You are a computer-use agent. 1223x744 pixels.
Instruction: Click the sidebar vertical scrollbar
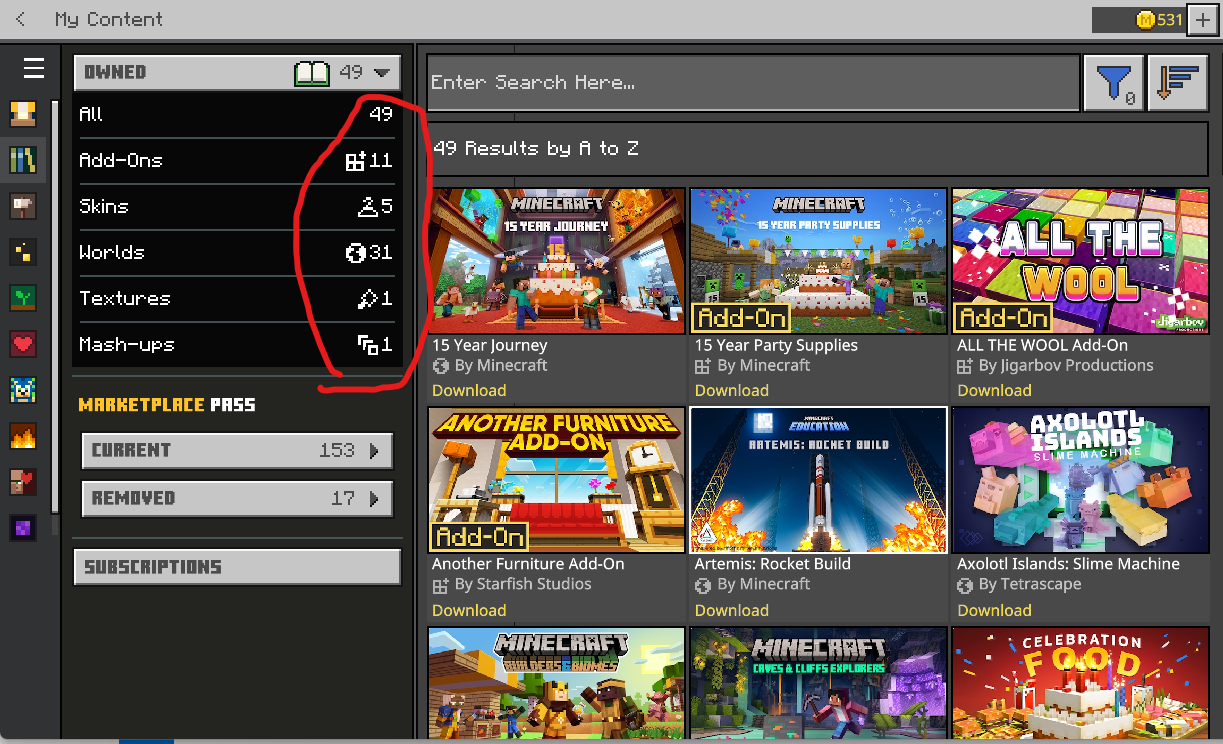coord(55,308)
